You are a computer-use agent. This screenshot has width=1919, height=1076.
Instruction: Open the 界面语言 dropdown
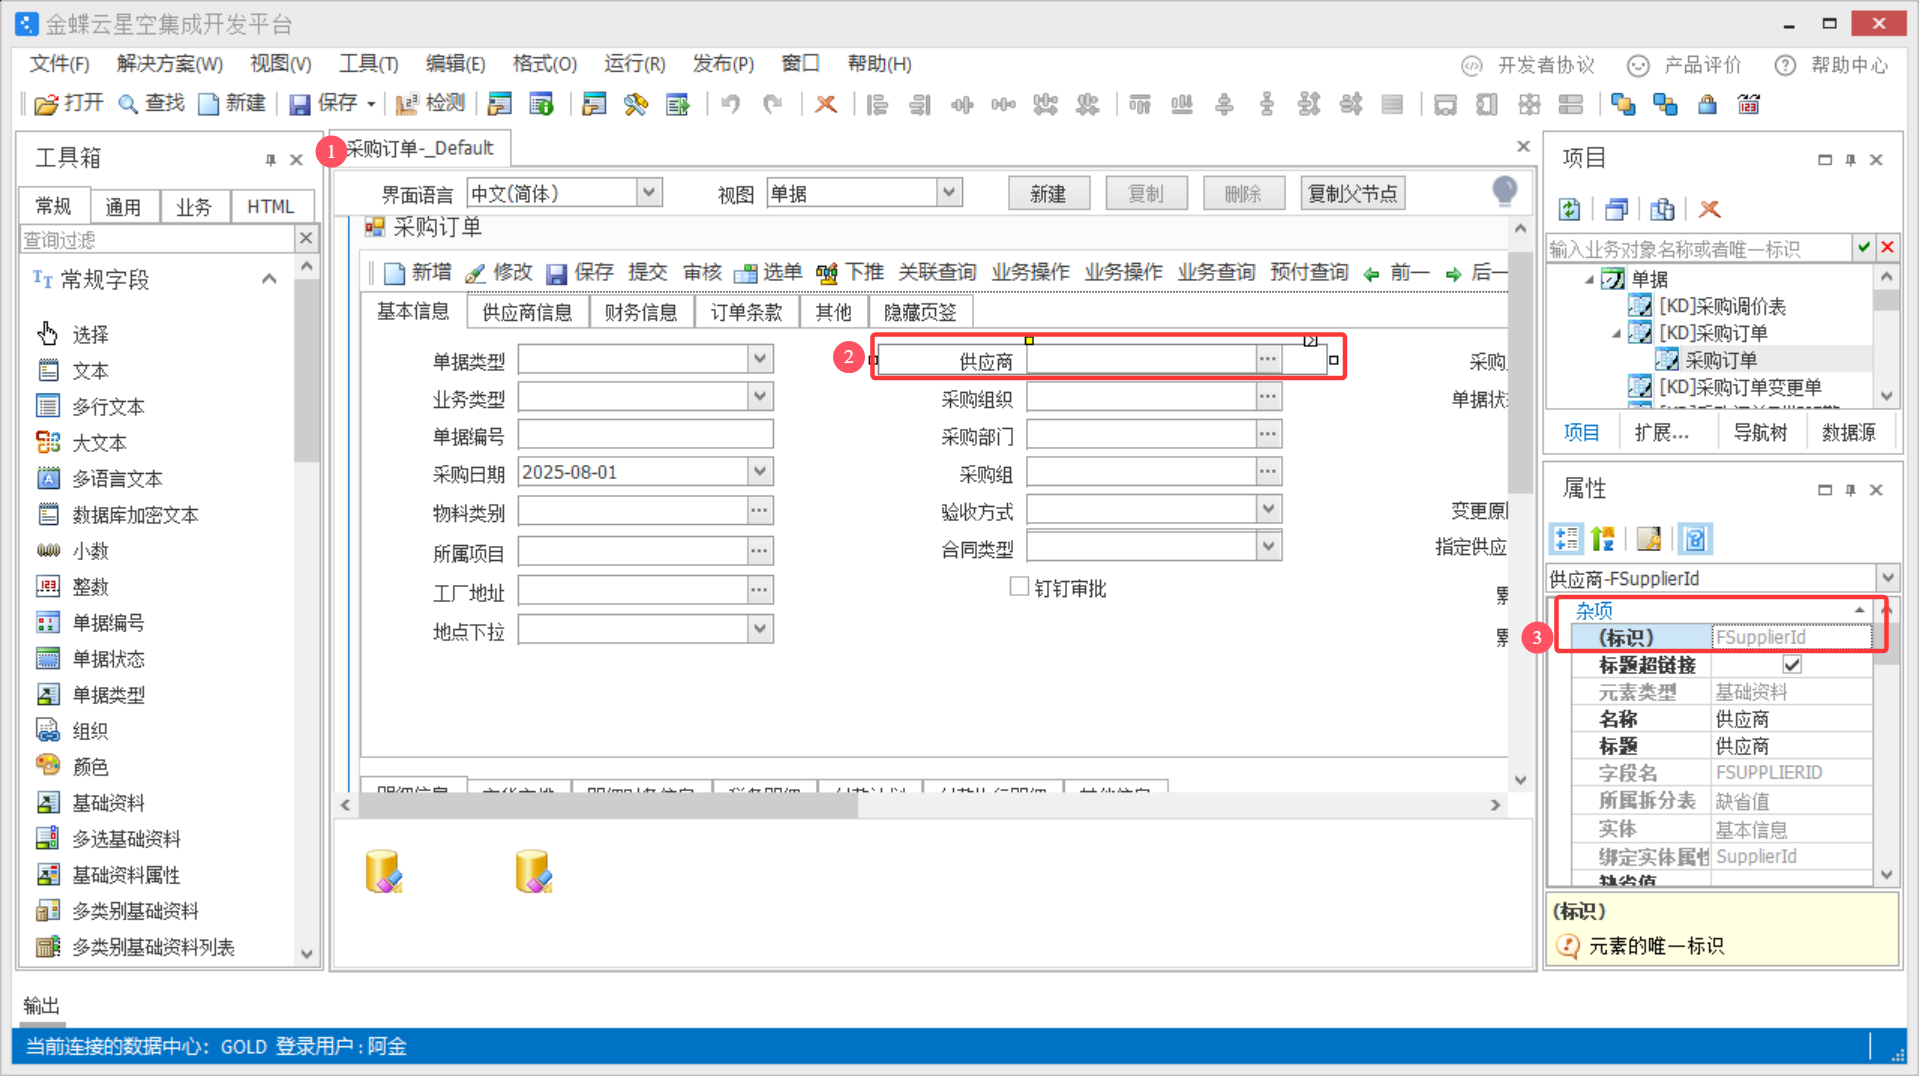649,192
